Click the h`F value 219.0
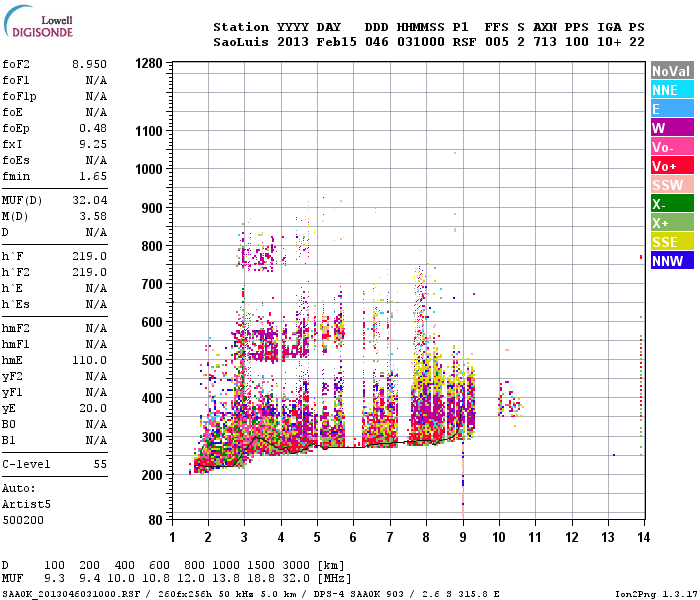Image resolution: width=700 pixels, height=600 pixels. (89, 256)
